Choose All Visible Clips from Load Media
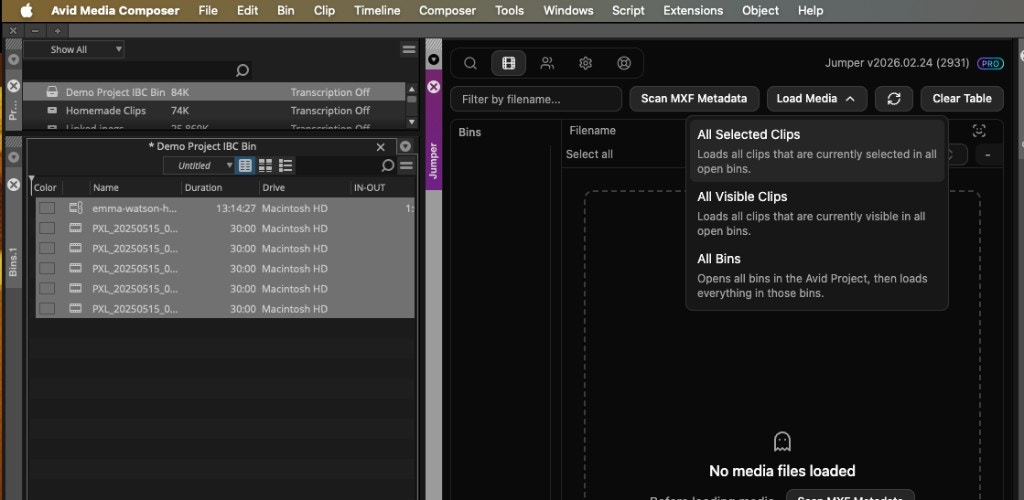 point(816,213)
